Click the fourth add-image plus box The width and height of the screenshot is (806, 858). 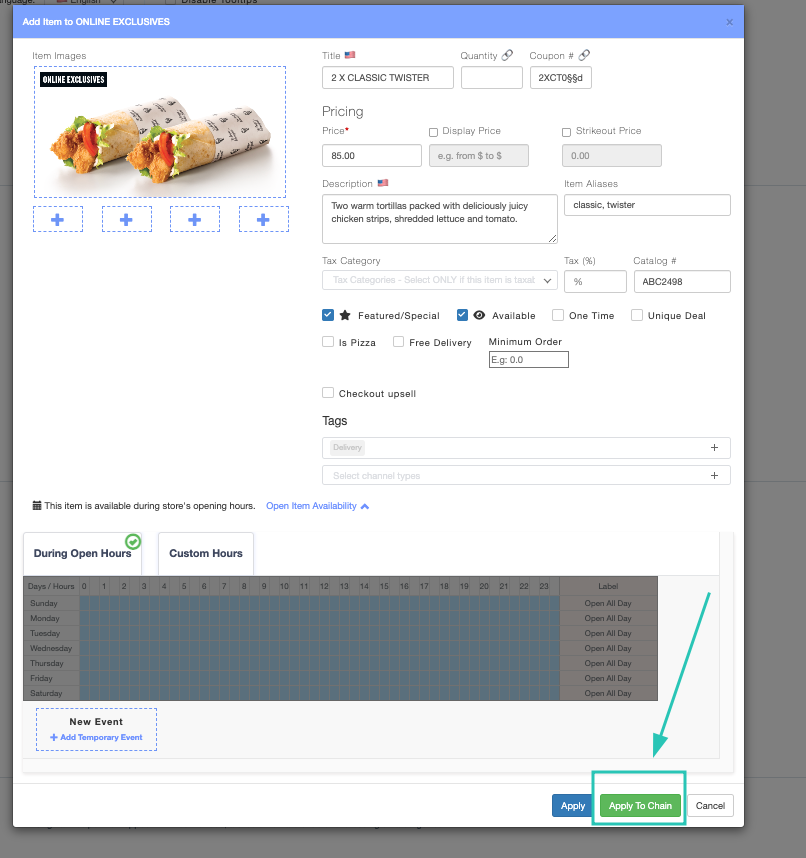[x=263, y=219]
